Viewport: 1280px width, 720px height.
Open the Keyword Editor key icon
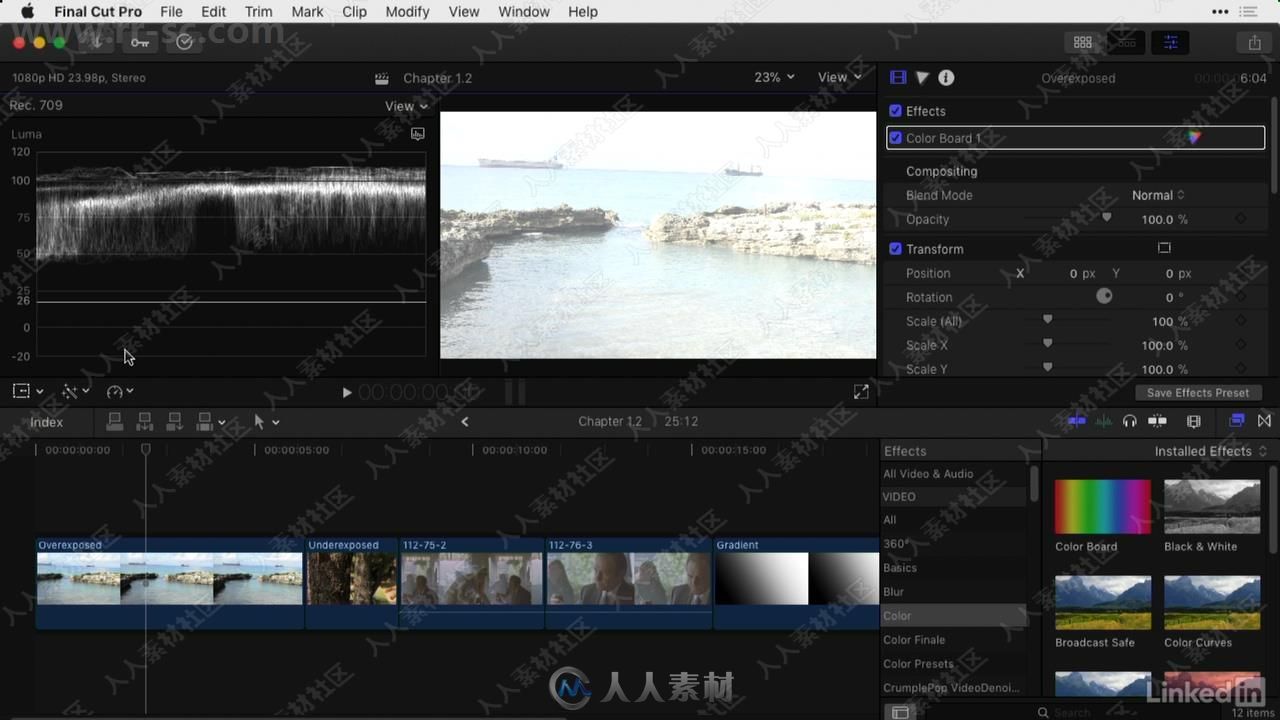coord(140,42)
